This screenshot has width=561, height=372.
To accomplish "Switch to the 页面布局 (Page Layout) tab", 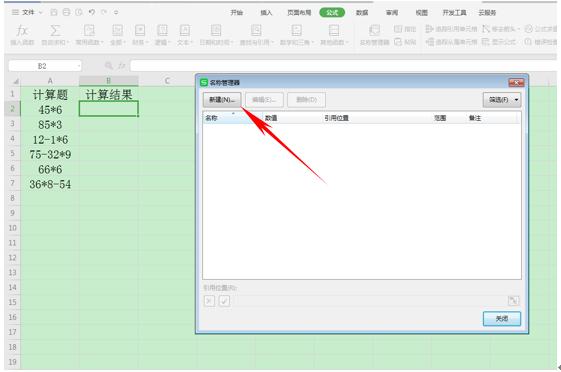I will coord(299,13).
